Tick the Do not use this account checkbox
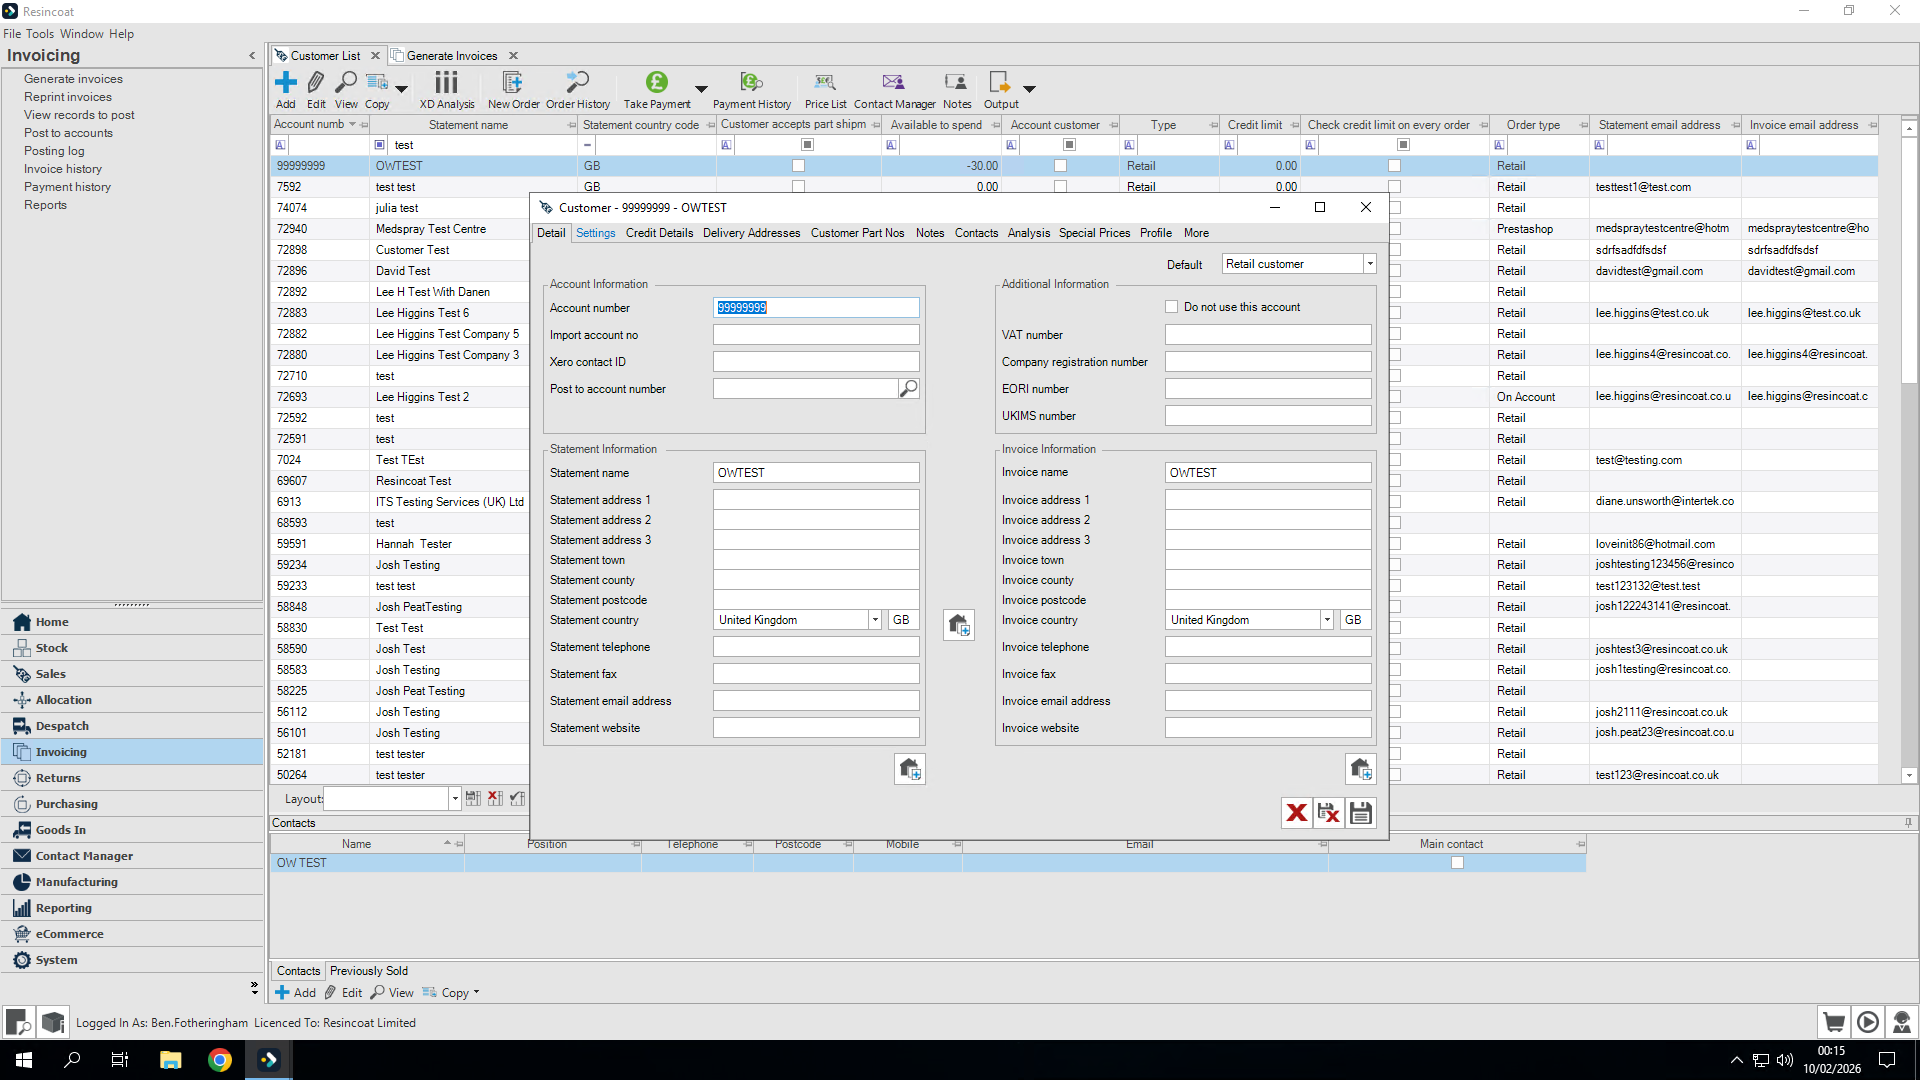The width and height of the screenshot is (1920, 1080). 1171,307
